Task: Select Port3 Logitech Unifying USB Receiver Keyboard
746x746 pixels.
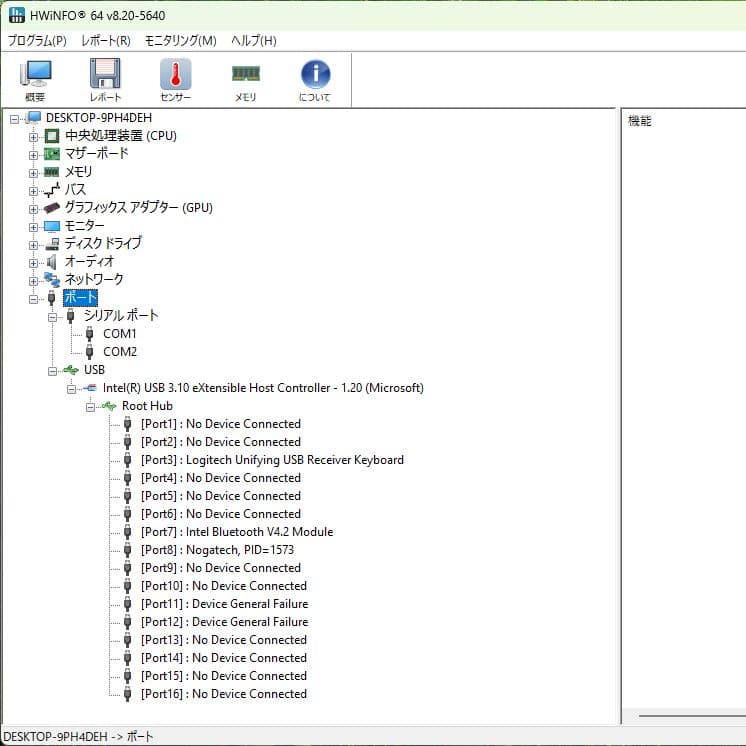Action: pyautogui.click(x=272, y=460)
